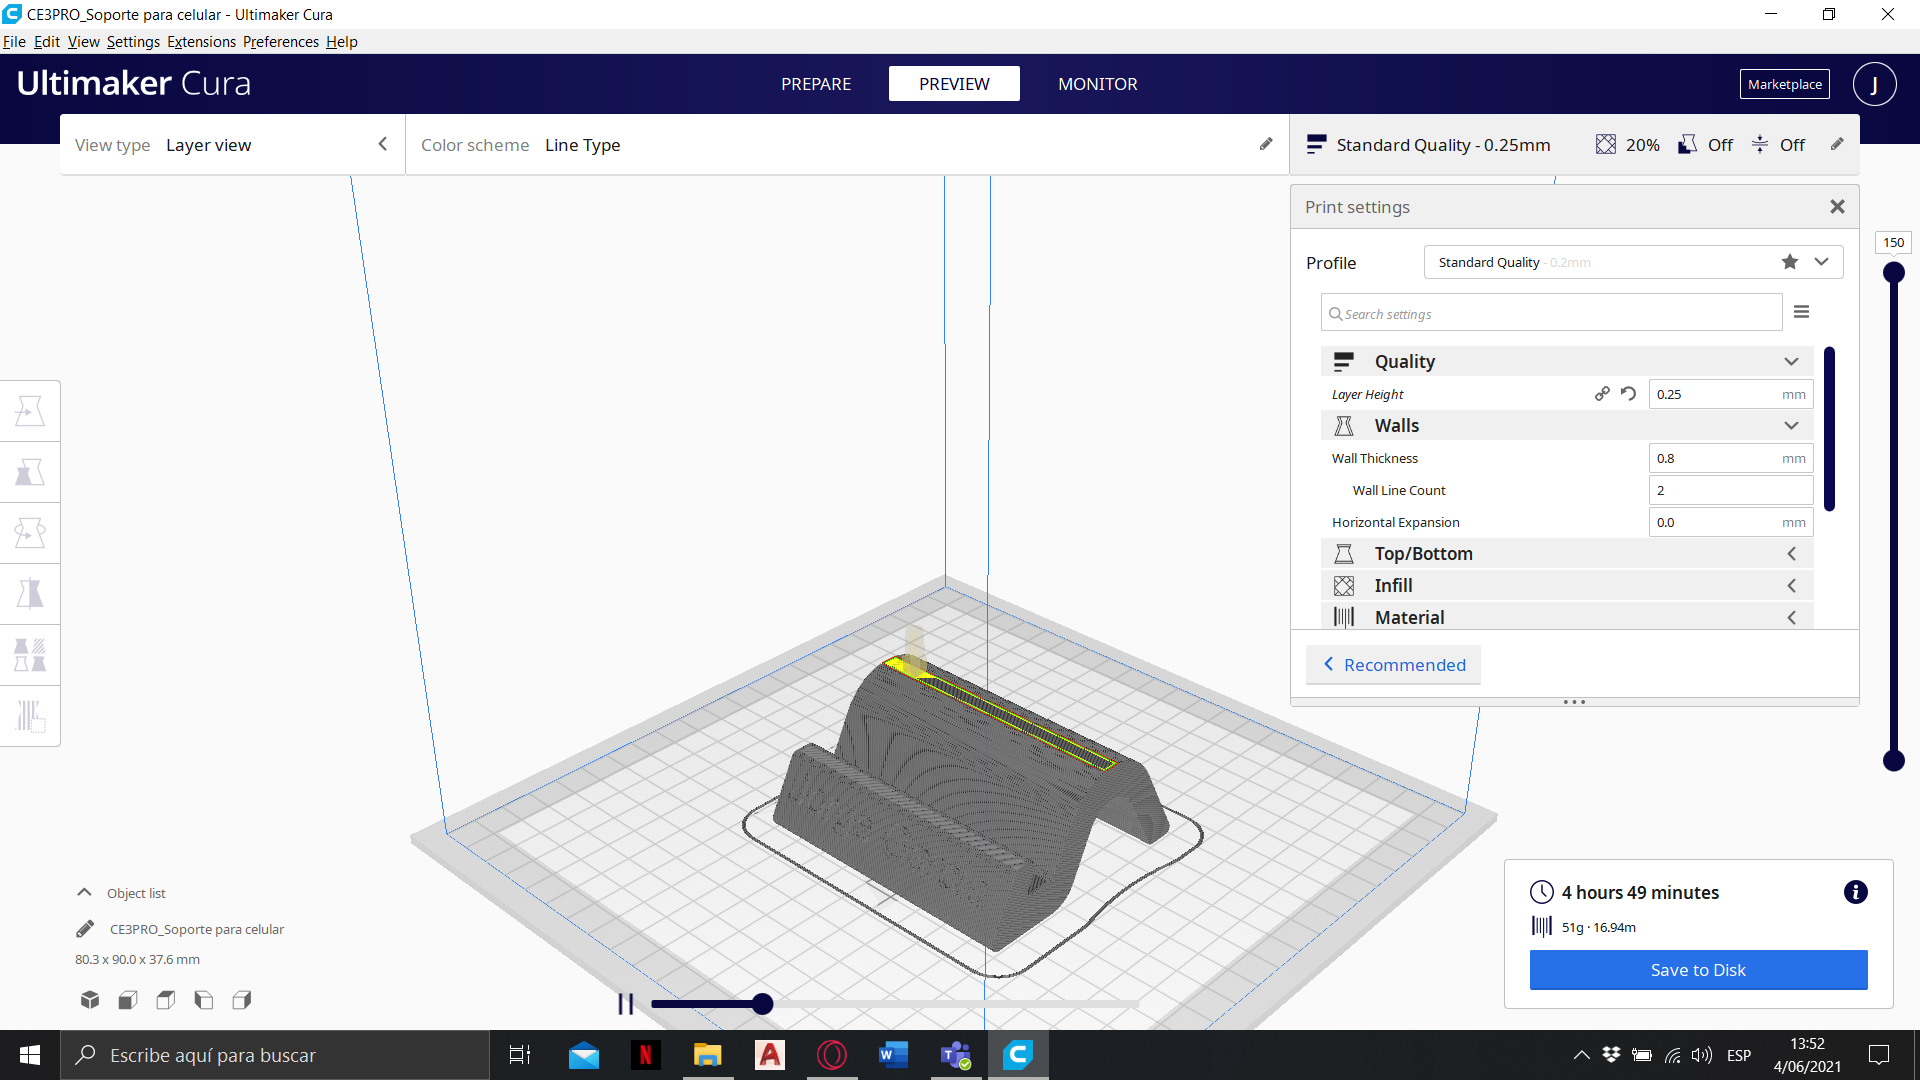Click the adhesion Off icon in summary bar
1920x1080 pixels.
[x=1760, y=144]
